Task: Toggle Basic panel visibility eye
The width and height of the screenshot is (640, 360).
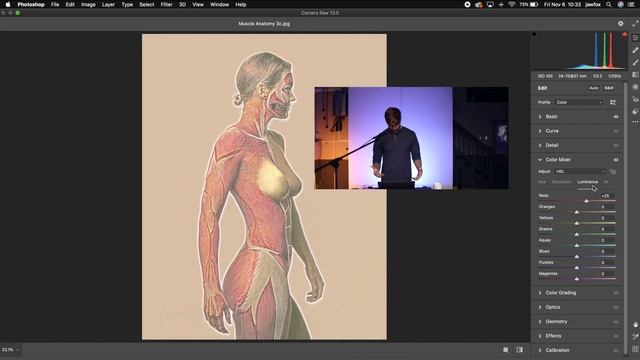Action: (x=616, y=117)
